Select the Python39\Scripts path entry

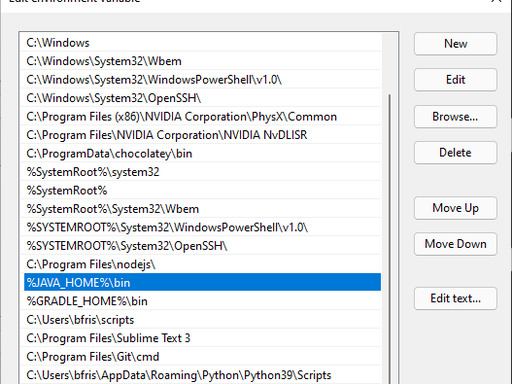(x=202, y=375)
